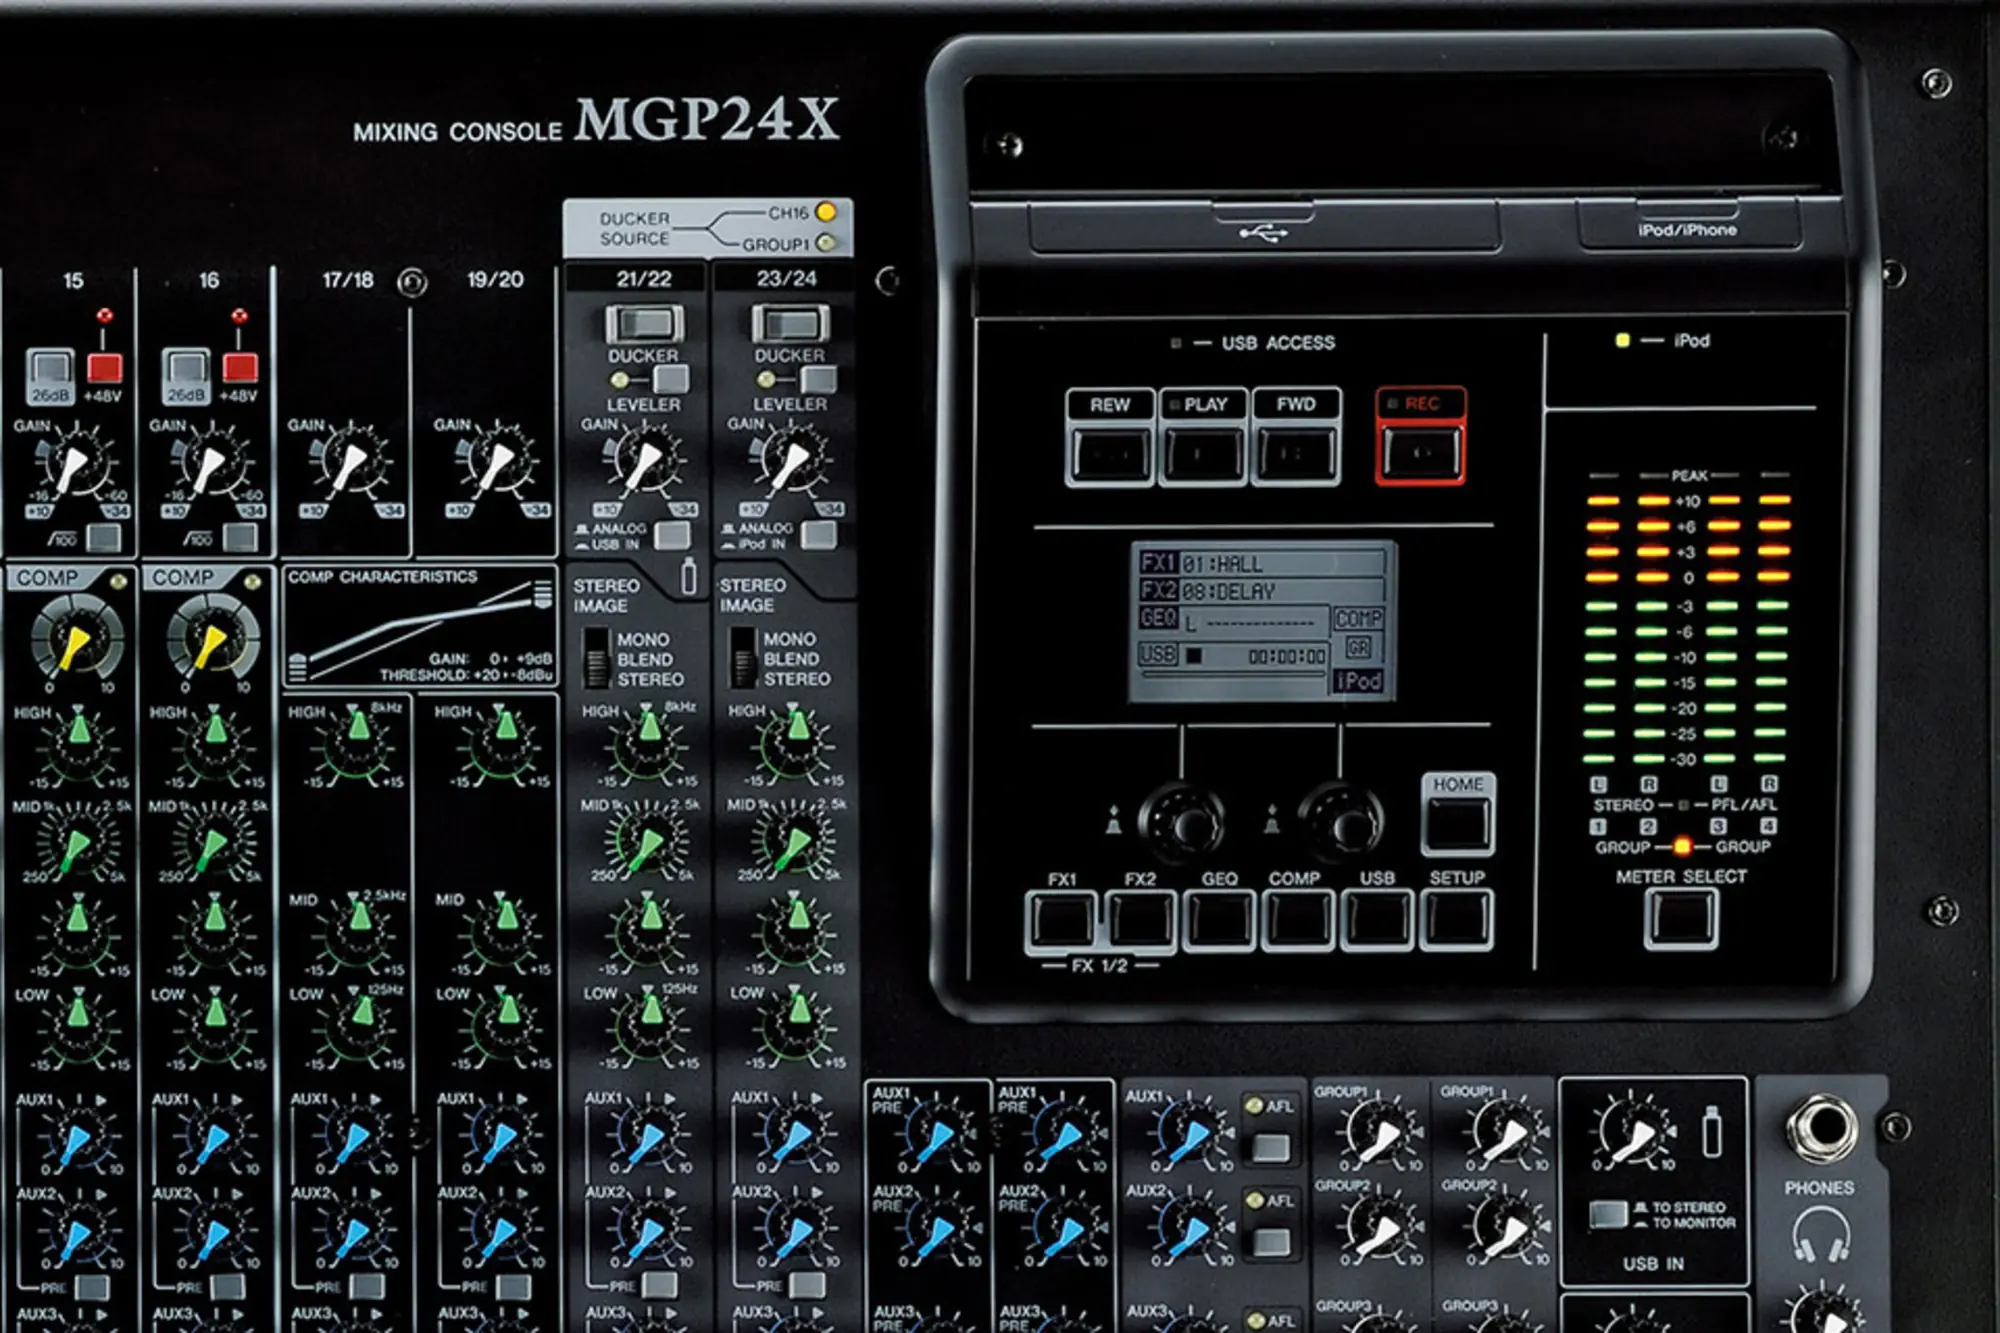Toggle the PRE switch below AUX2 on channel 15
This screenshot has width=2000, height=1333.
click(92, 1286)
